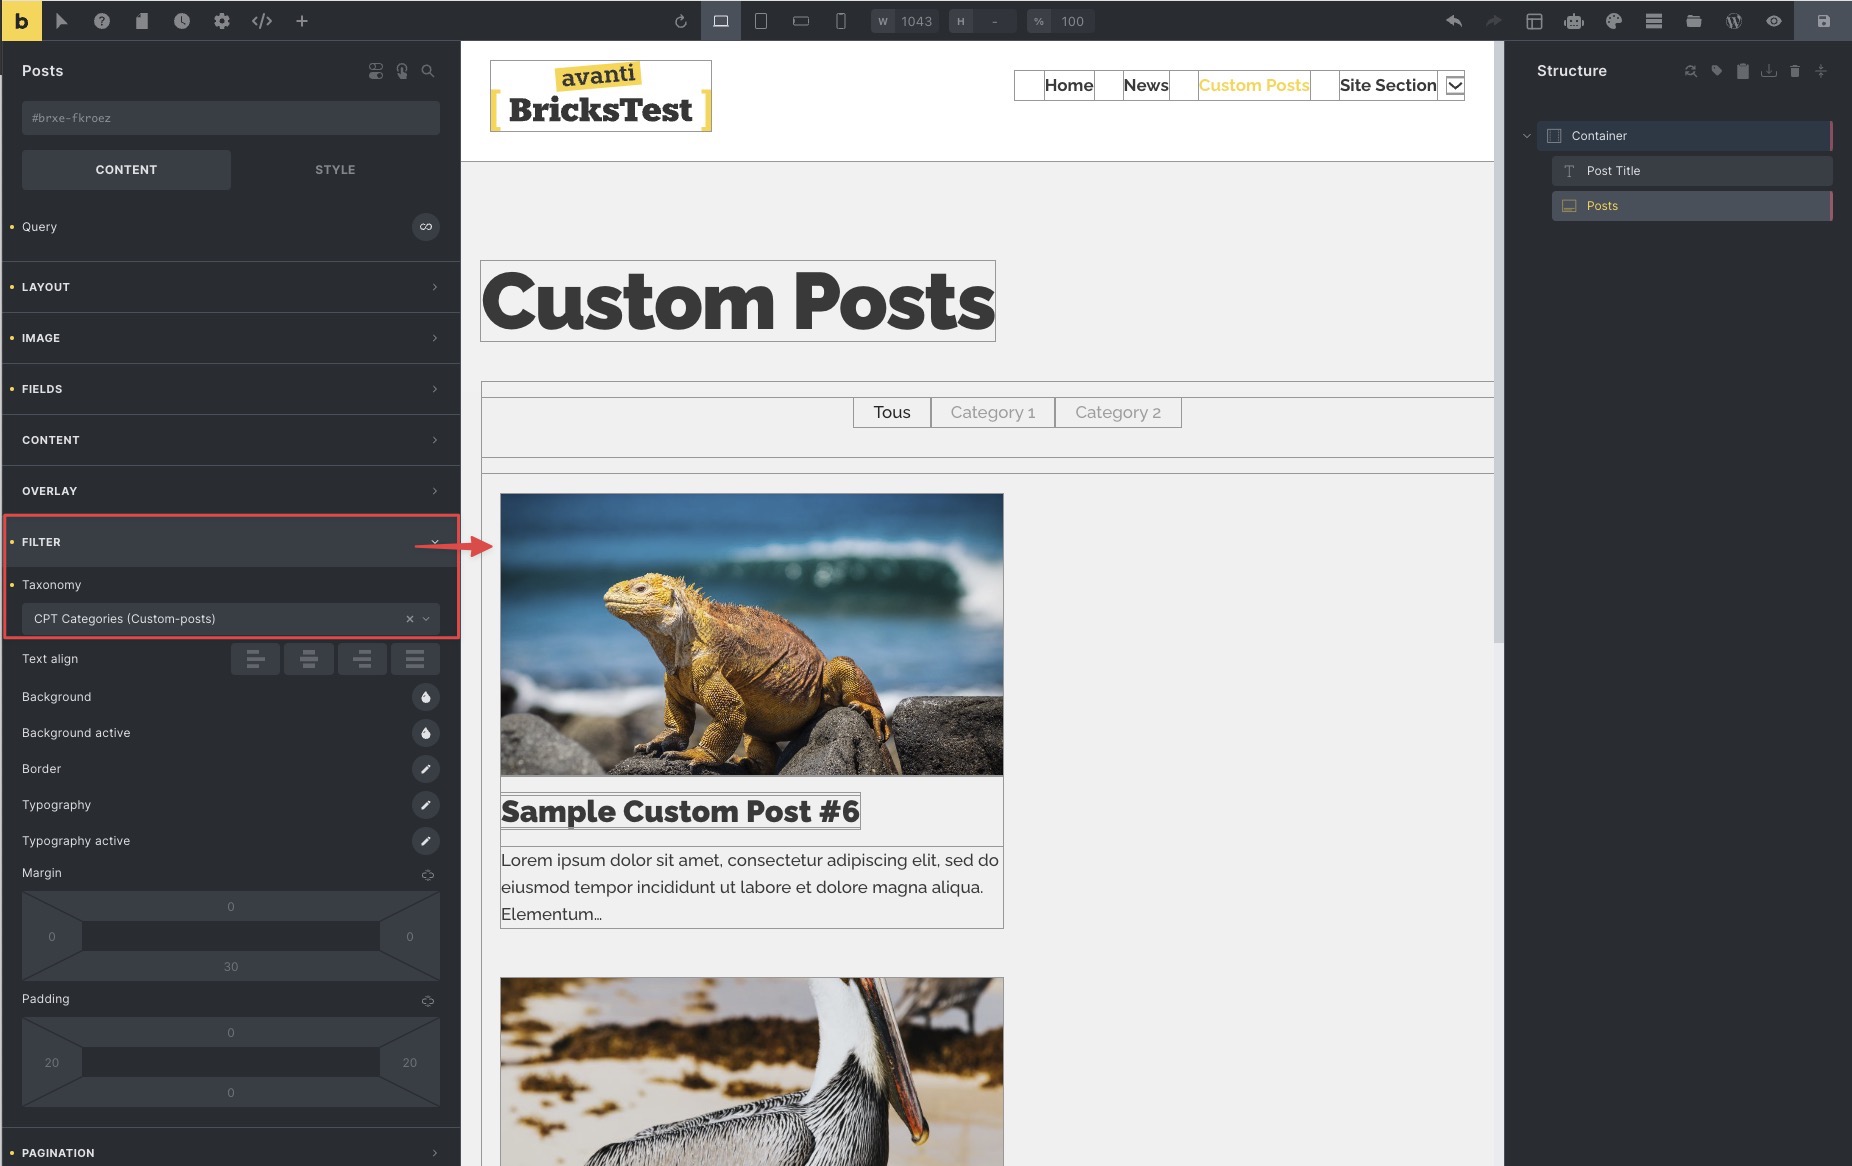Open the Background active color picker
Viewport: 1852px width, 1166px height.
426,733
